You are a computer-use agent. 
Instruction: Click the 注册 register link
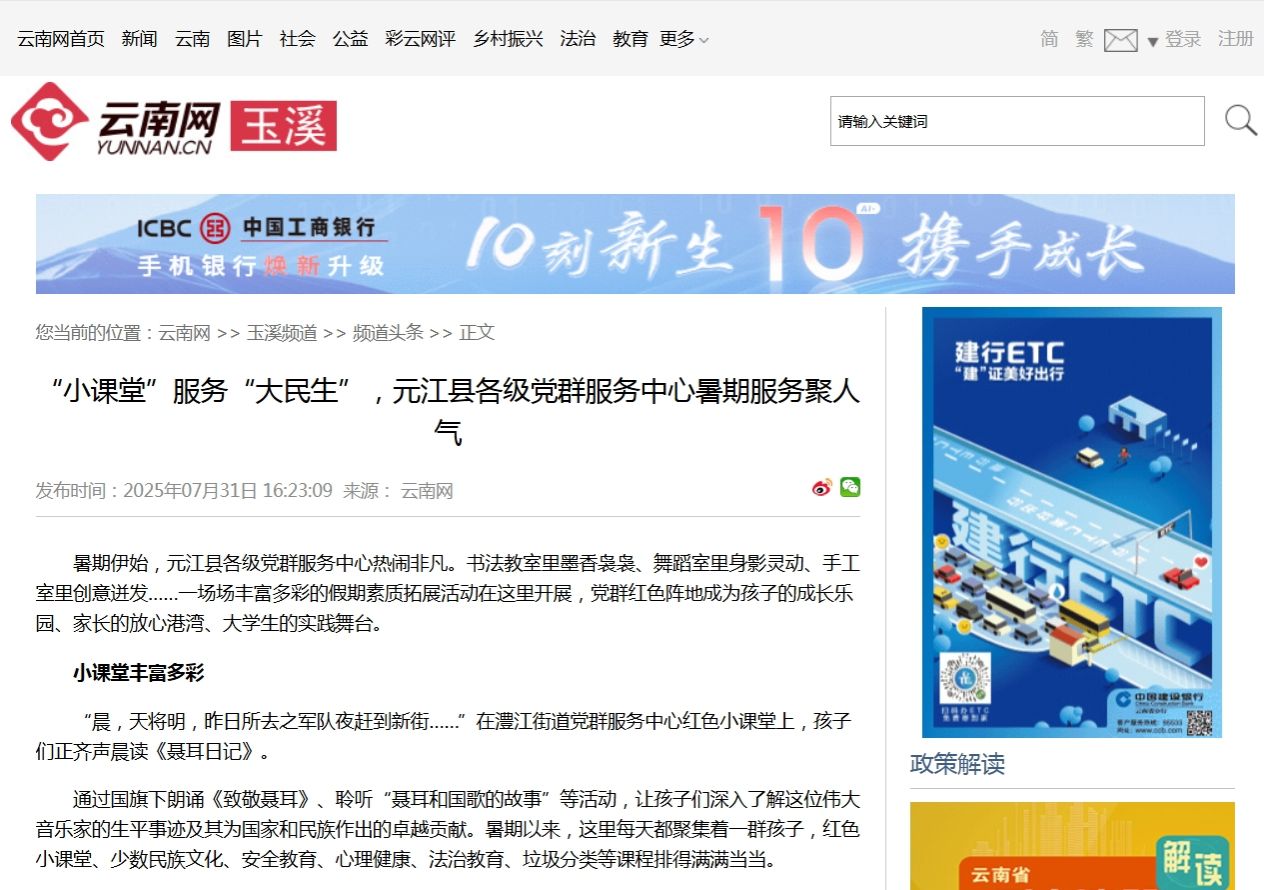[1235, 39]
